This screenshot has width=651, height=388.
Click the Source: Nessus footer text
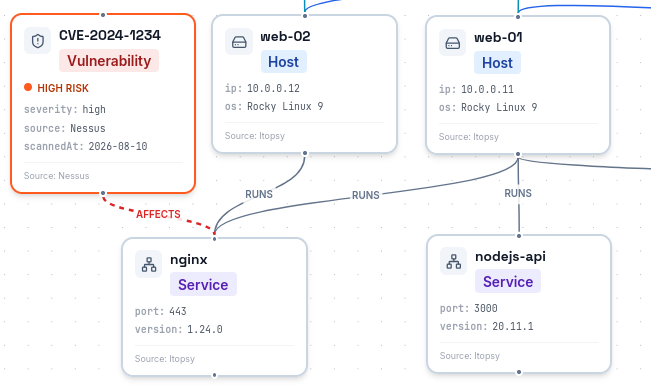point(56,176)
